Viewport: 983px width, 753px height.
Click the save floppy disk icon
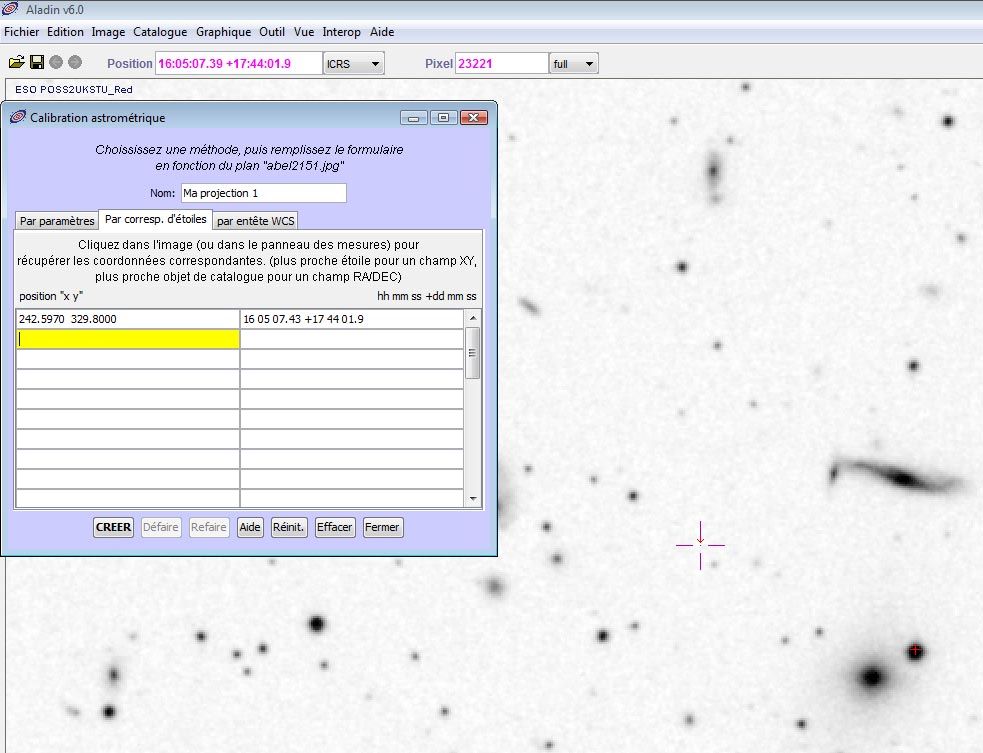[x=37, y=62]
